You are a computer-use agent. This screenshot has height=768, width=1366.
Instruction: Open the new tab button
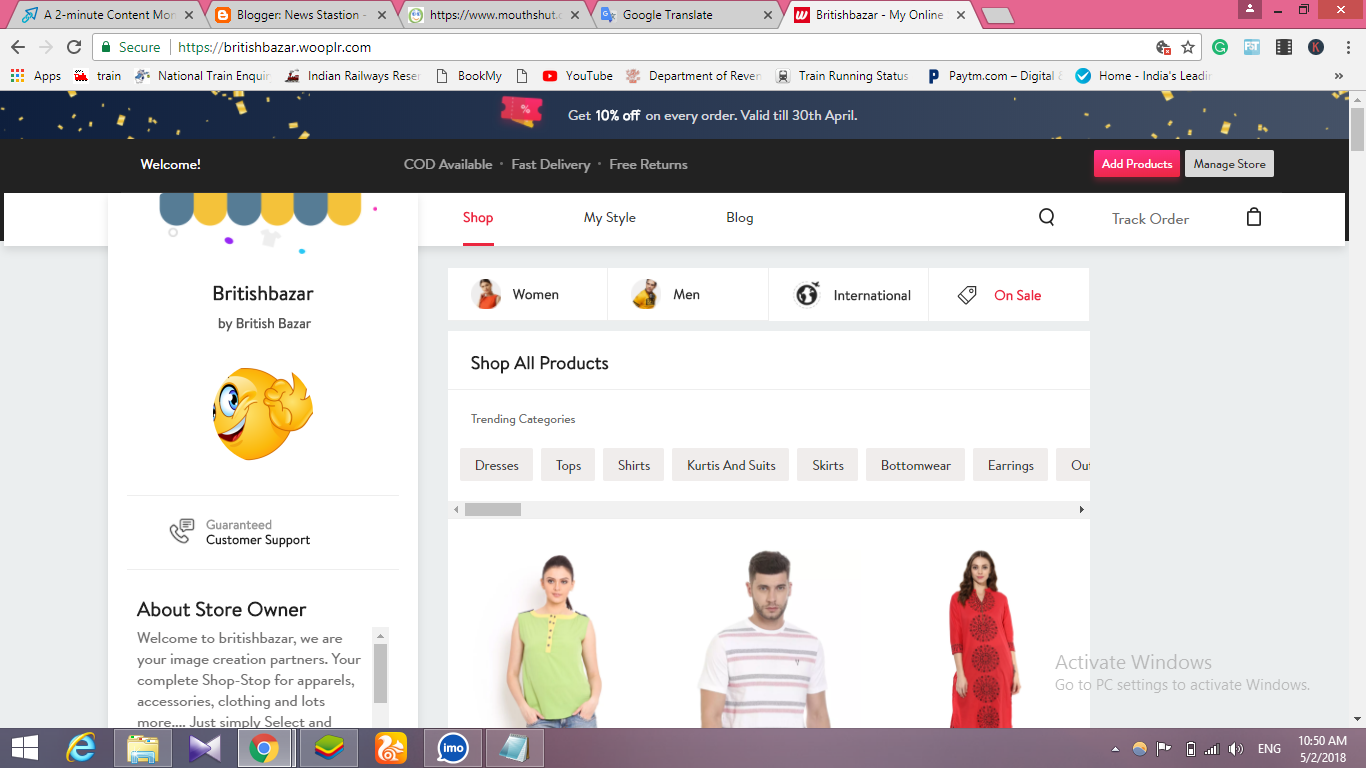click(x=997, y=16)
